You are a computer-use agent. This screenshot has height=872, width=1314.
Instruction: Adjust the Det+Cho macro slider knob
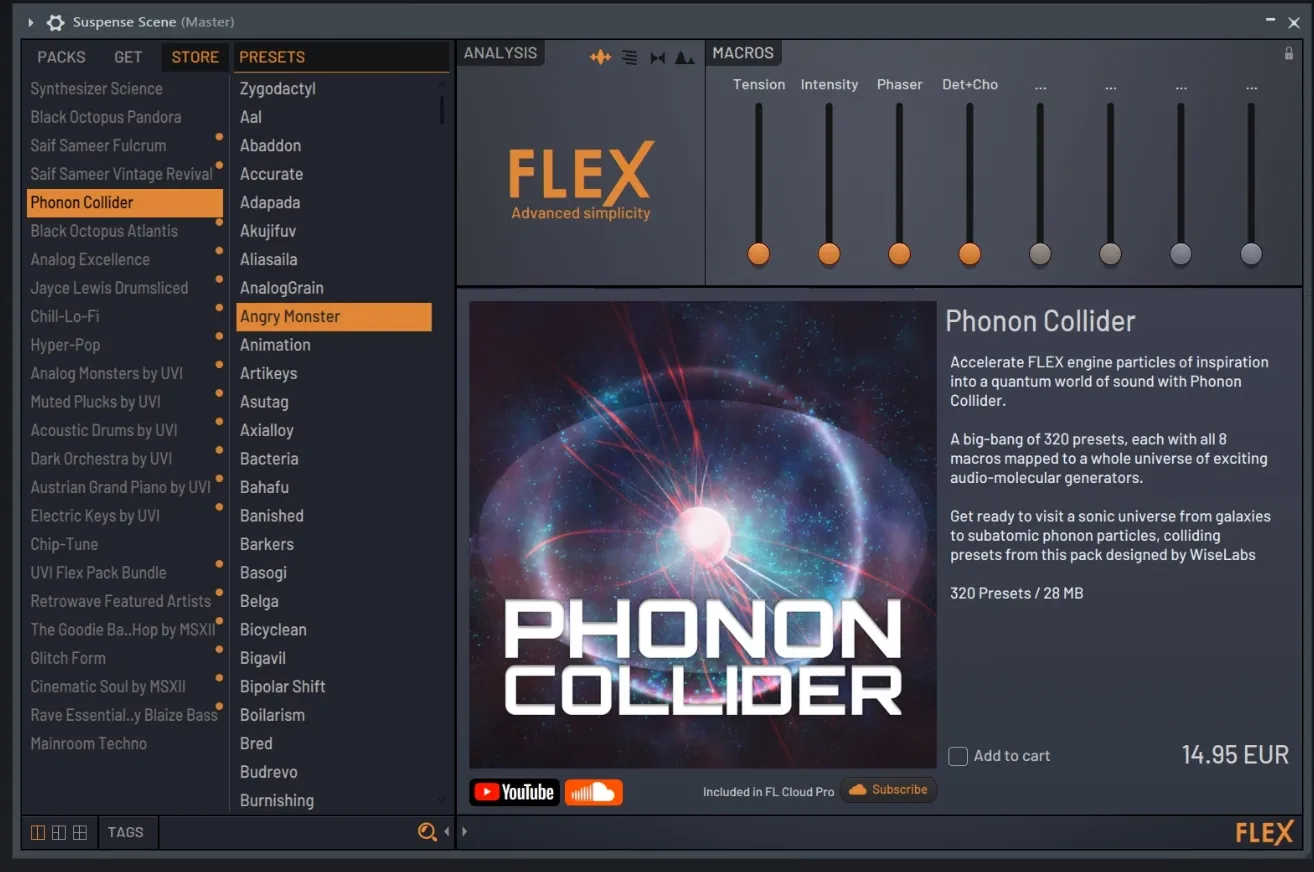tap(970, 254)
